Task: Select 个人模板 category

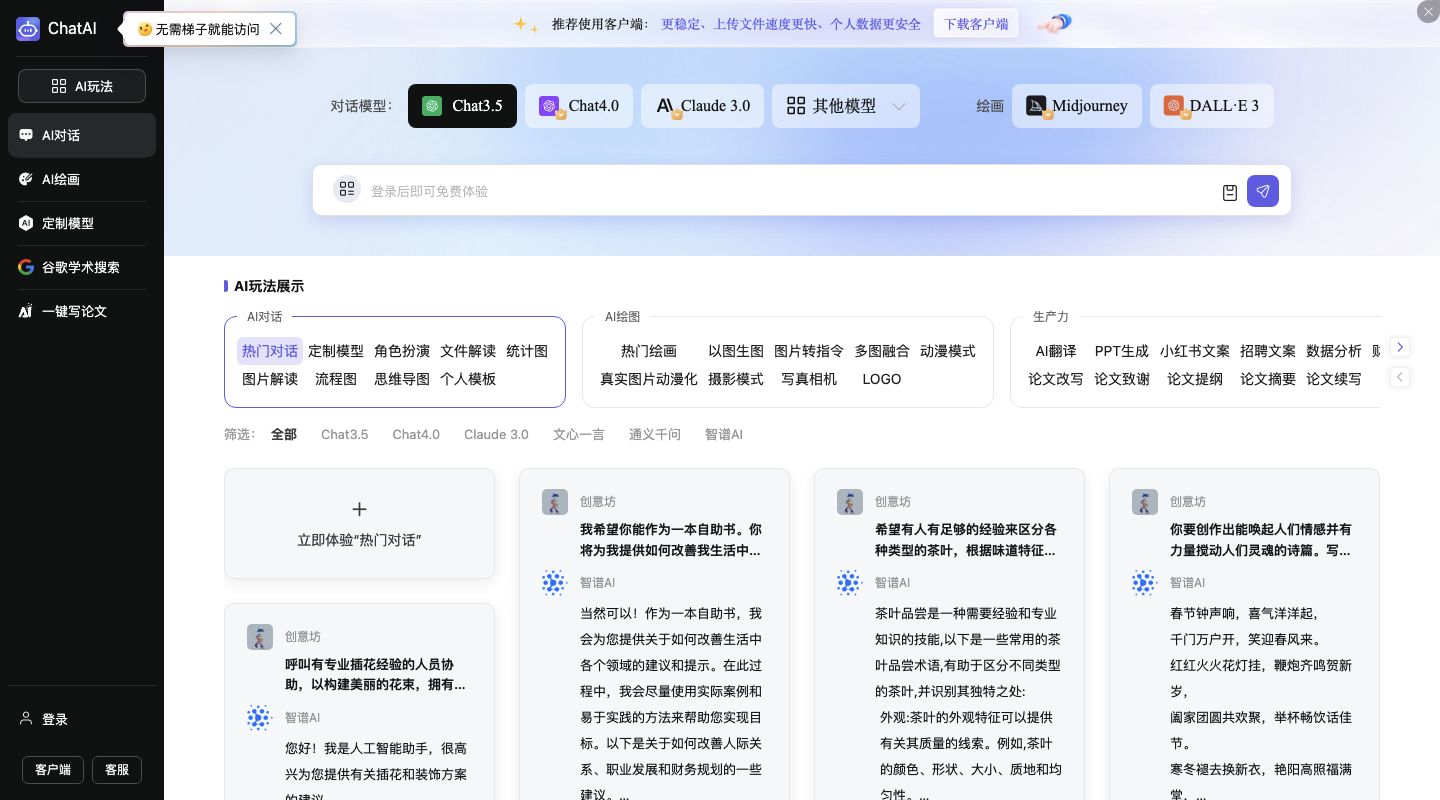Action: 468,379
